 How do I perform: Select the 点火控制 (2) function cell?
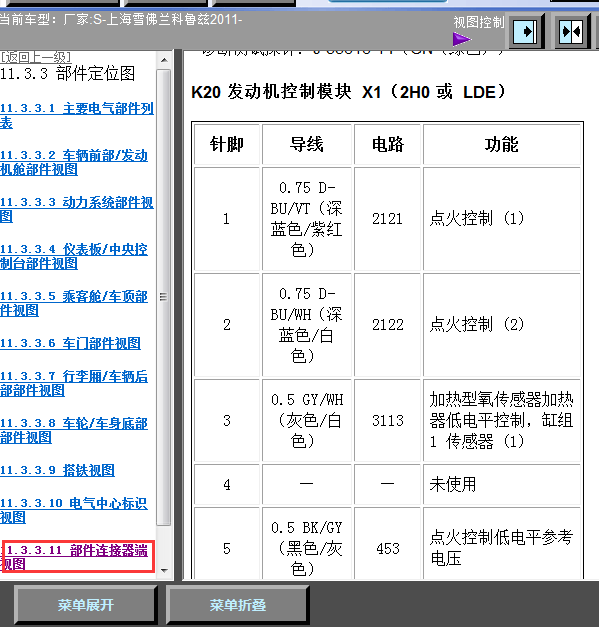tap(501, 325)
